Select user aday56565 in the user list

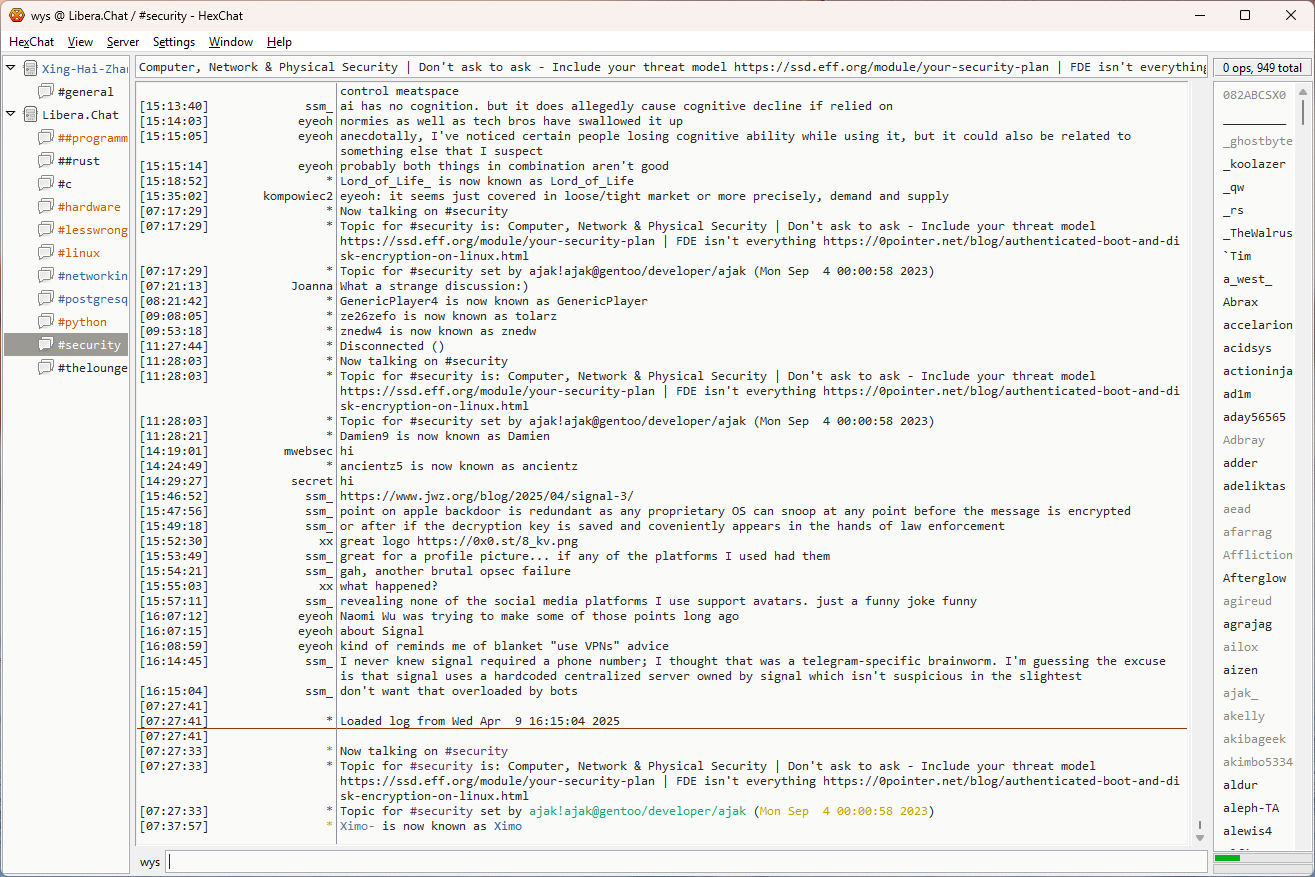tap(1254, 417)
